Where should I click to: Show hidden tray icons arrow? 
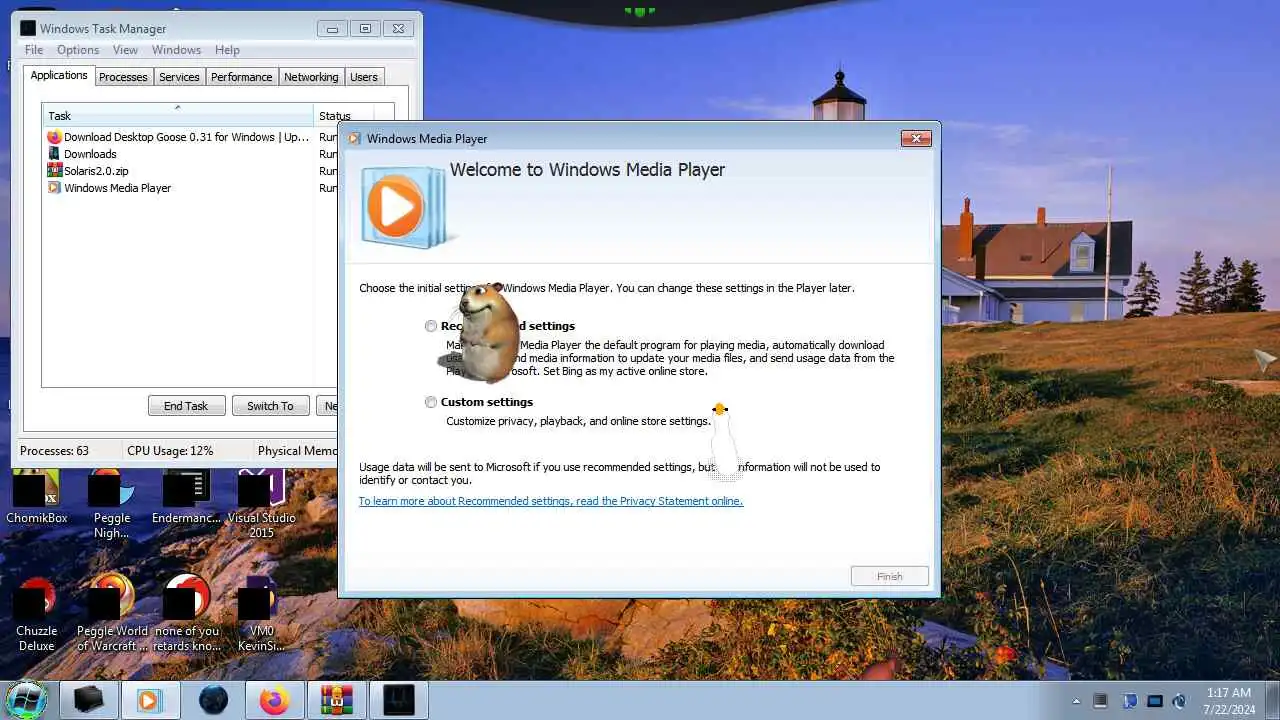pyautogui.click(x=1076, y=701)
